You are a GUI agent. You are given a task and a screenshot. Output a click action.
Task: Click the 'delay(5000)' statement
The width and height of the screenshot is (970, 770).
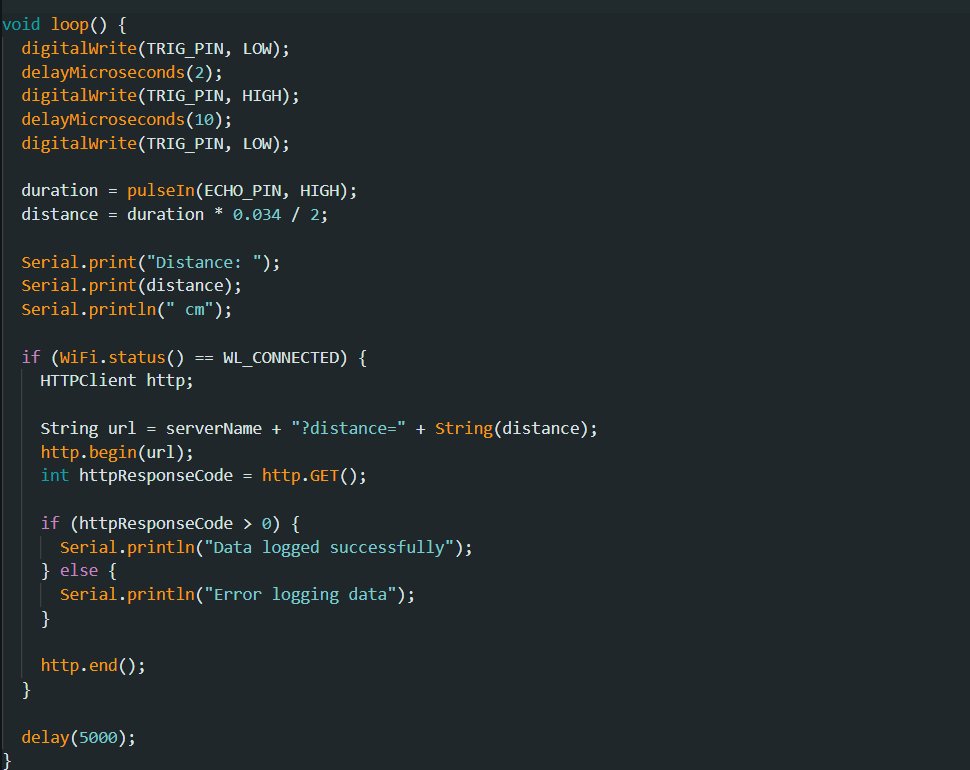78,737
